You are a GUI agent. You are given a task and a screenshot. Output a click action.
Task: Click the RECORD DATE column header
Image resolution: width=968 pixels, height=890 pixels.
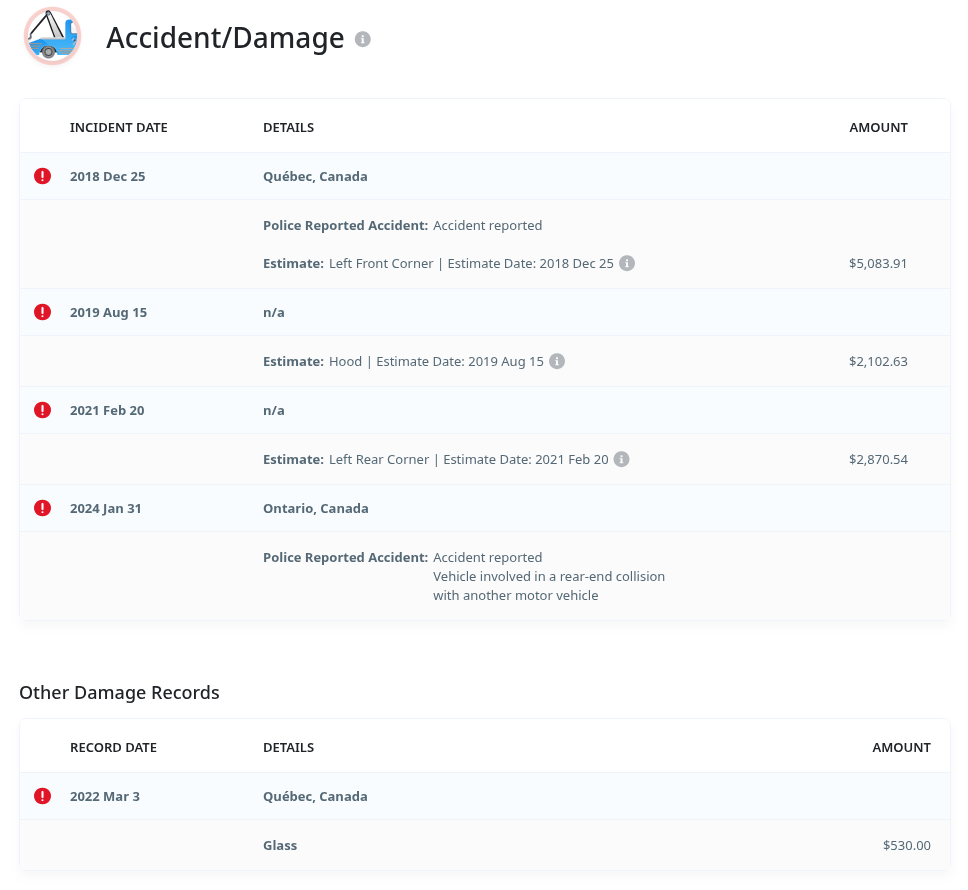(x=113, y=747)
